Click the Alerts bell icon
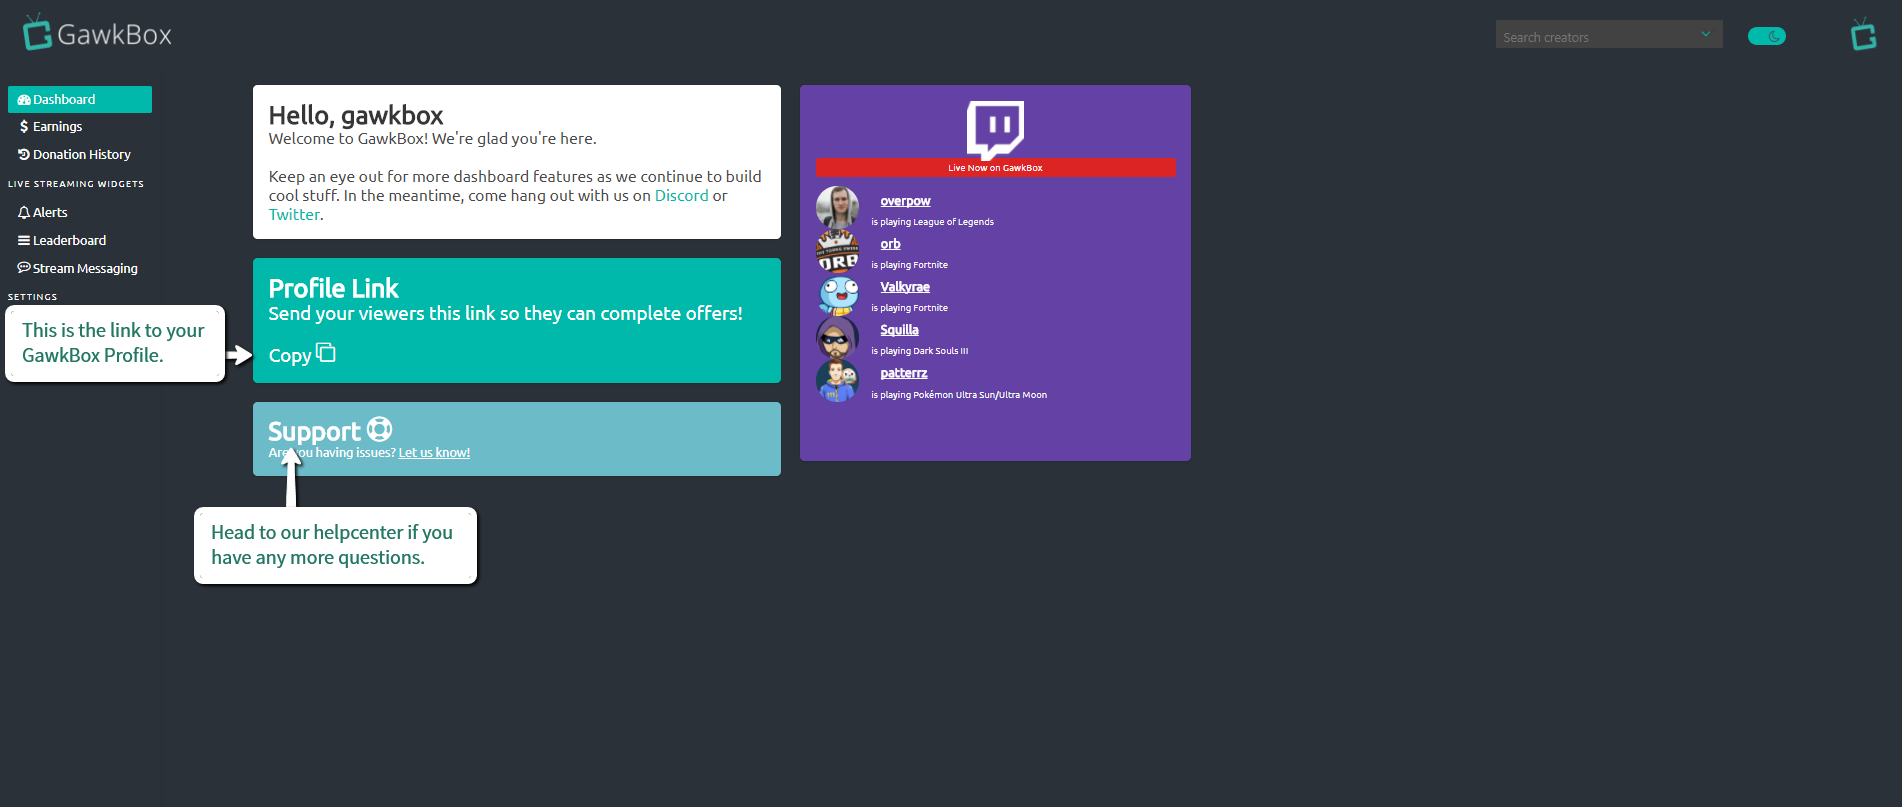The image size is (1902, 807). 24,213
